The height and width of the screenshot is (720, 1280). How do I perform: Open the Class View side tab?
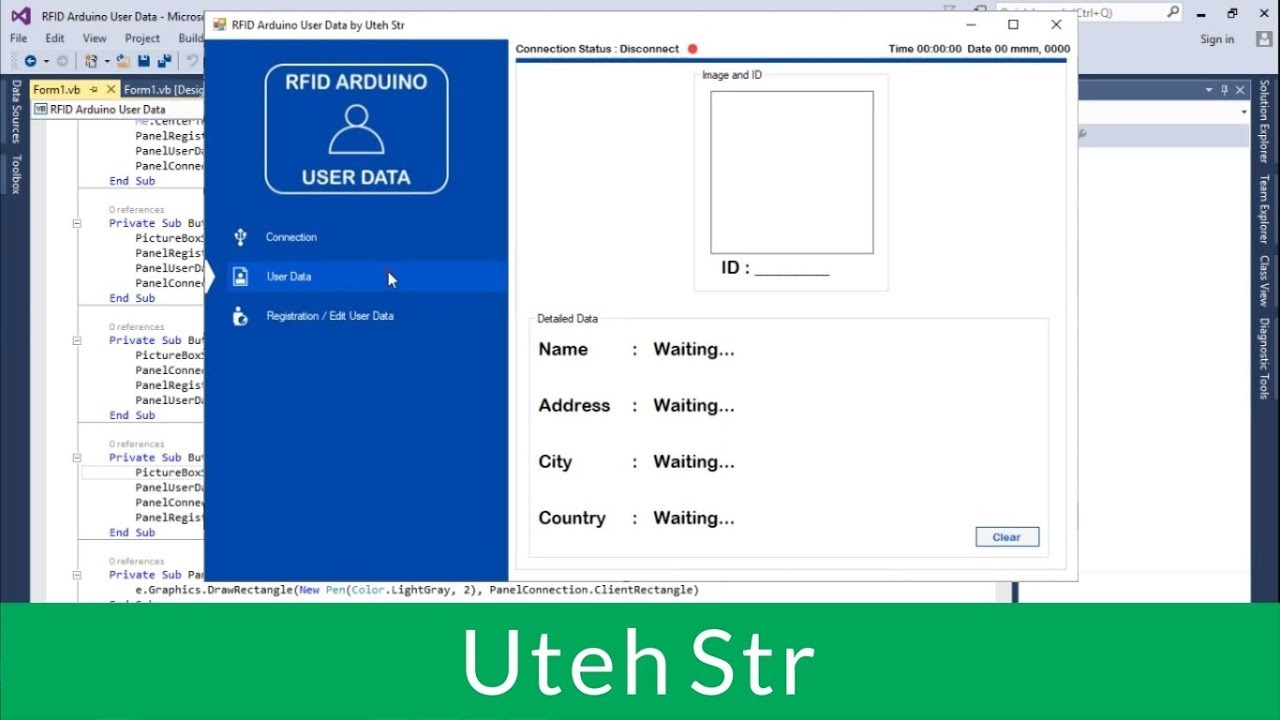[x=1264, y=282]
